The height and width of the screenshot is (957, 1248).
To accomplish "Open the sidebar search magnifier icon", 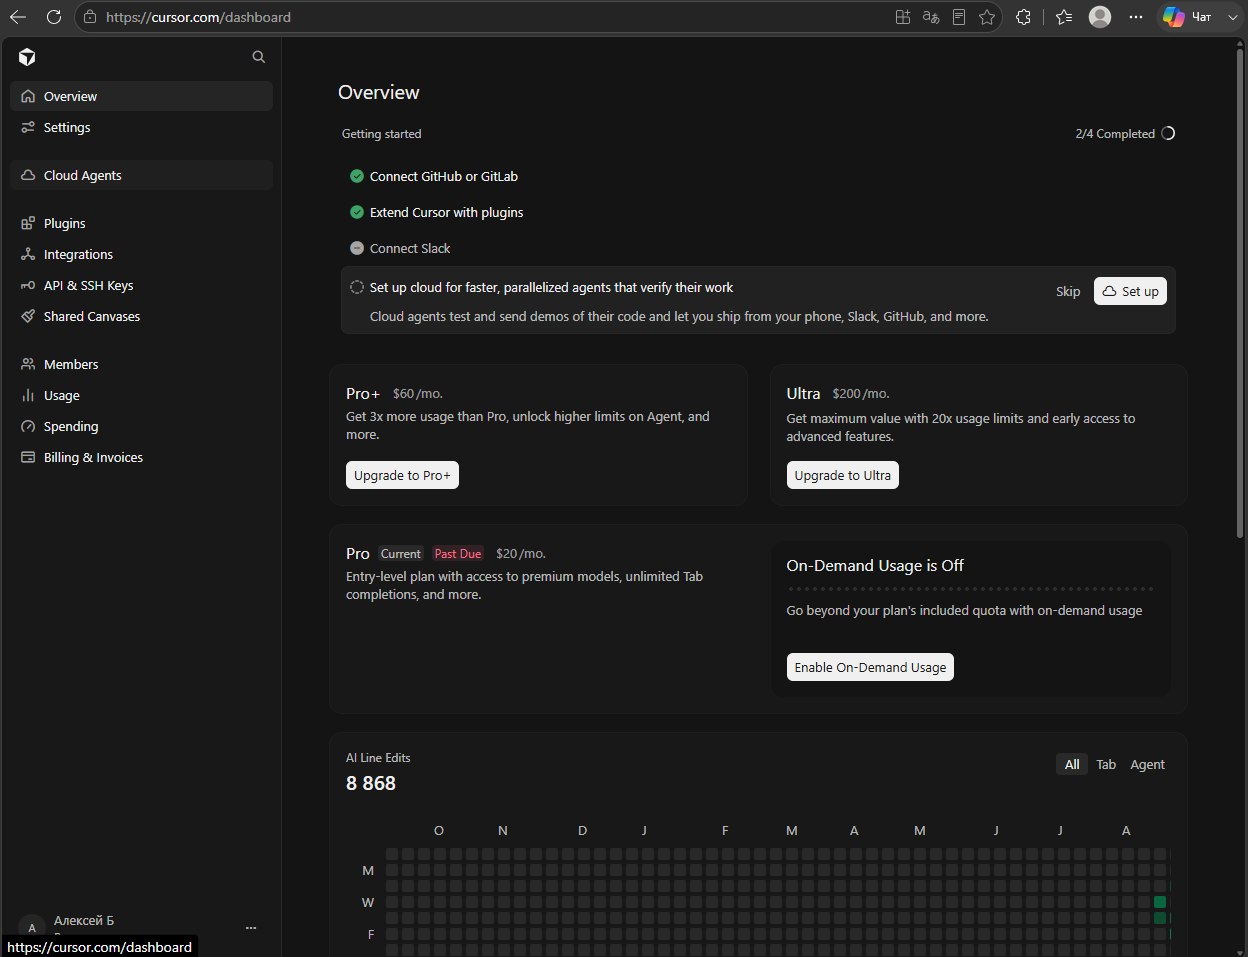I will tap(259, 57).
